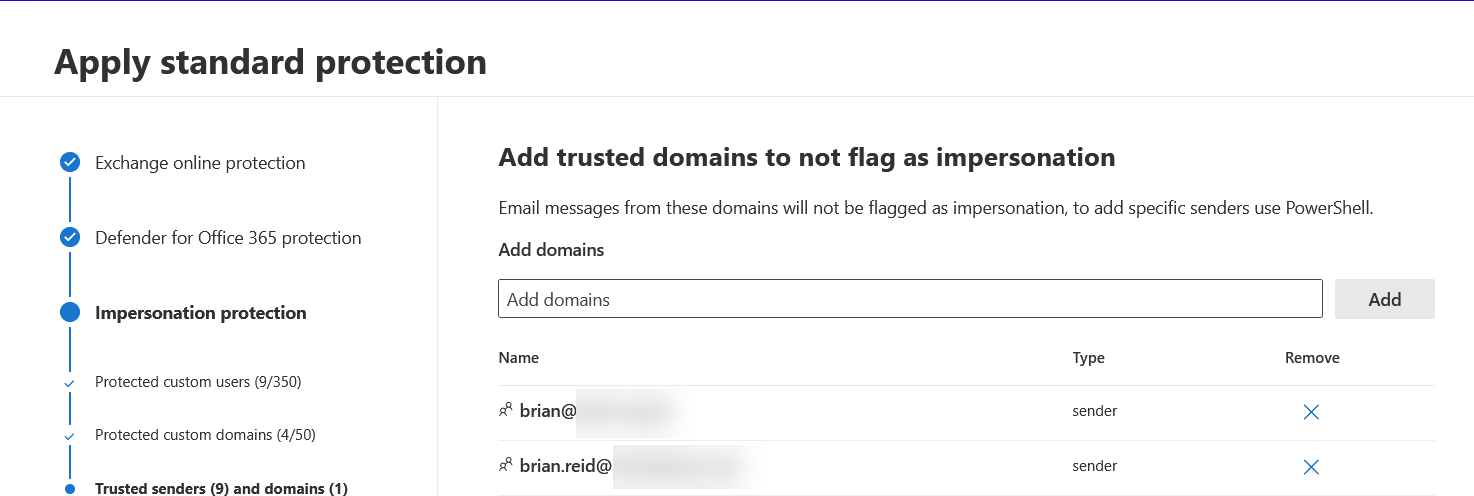This screenshot has height=496, width=1474.
Task: Open the Defender for Office 365 protection step
Action: tap(228, 238)
